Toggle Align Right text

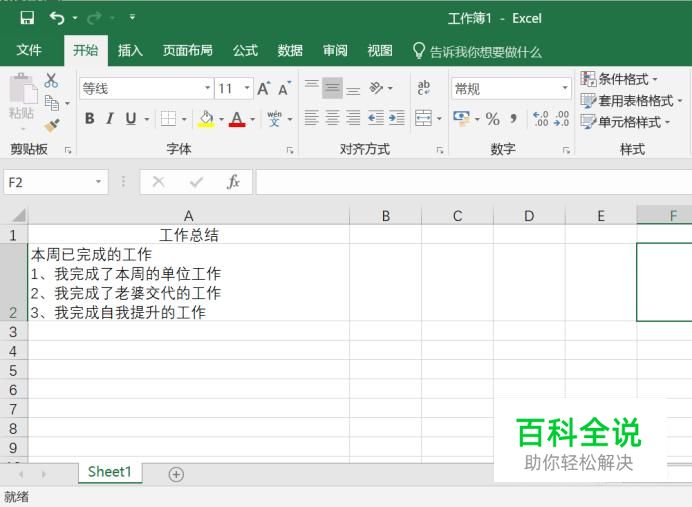(353, 118)
